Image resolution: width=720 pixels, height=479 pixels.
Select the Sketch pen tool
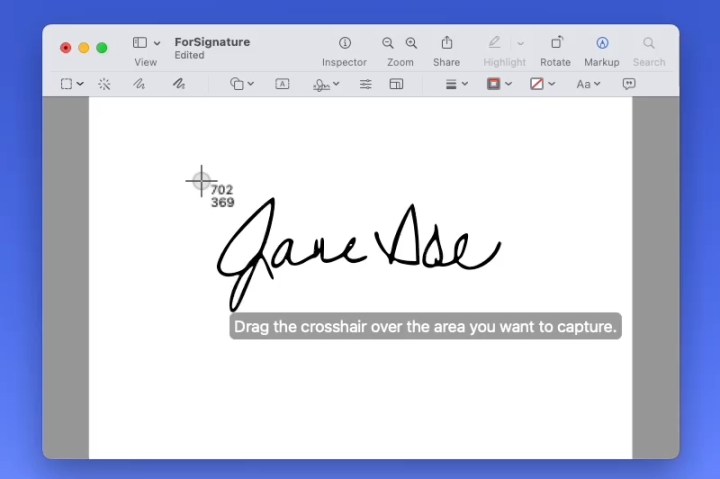139,84
